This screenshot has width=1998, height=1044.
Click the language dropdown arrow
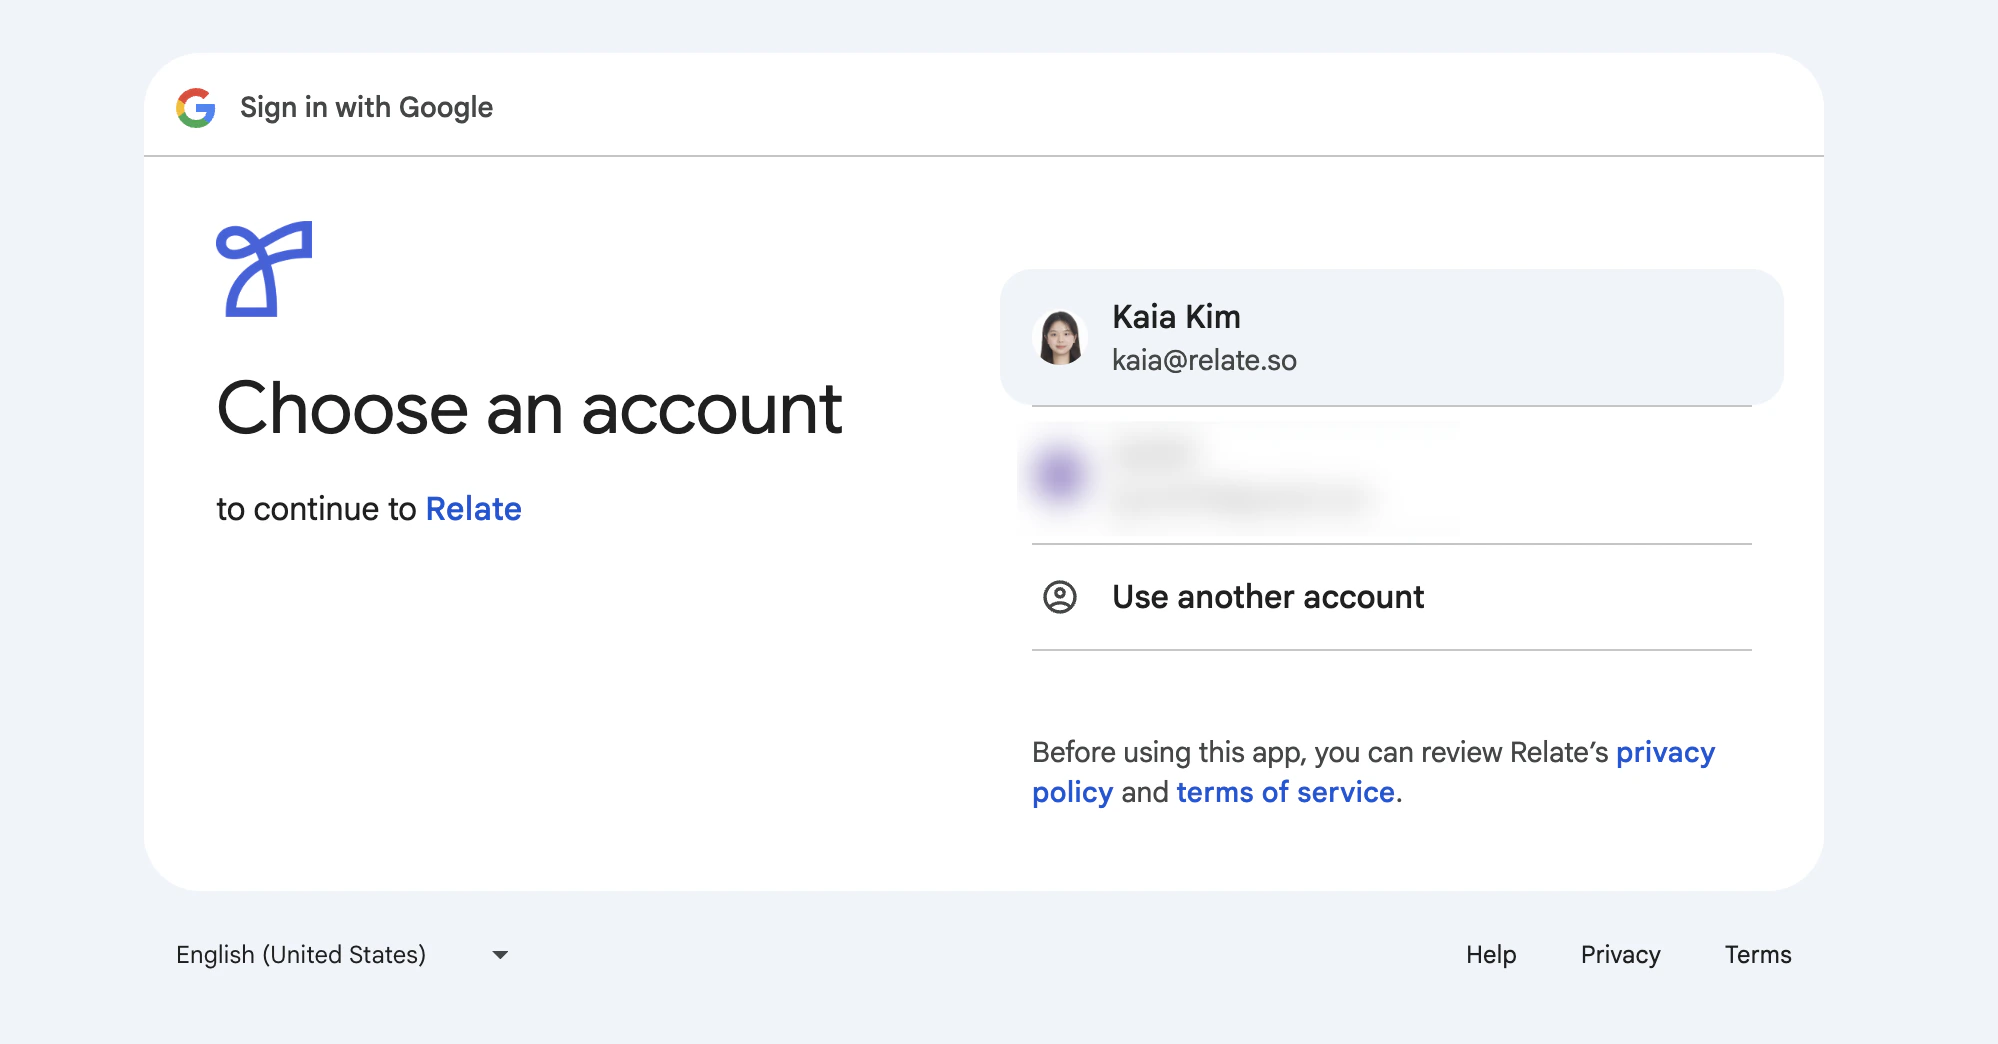coord(500,955)
